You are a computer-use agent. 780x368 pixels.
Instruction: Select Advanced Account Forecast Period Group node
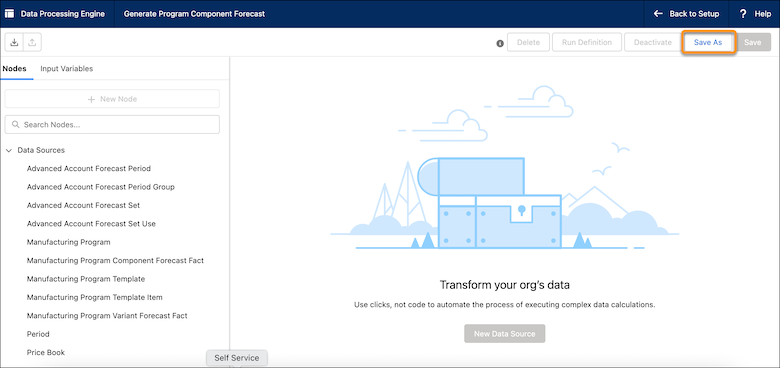point(100,187)
